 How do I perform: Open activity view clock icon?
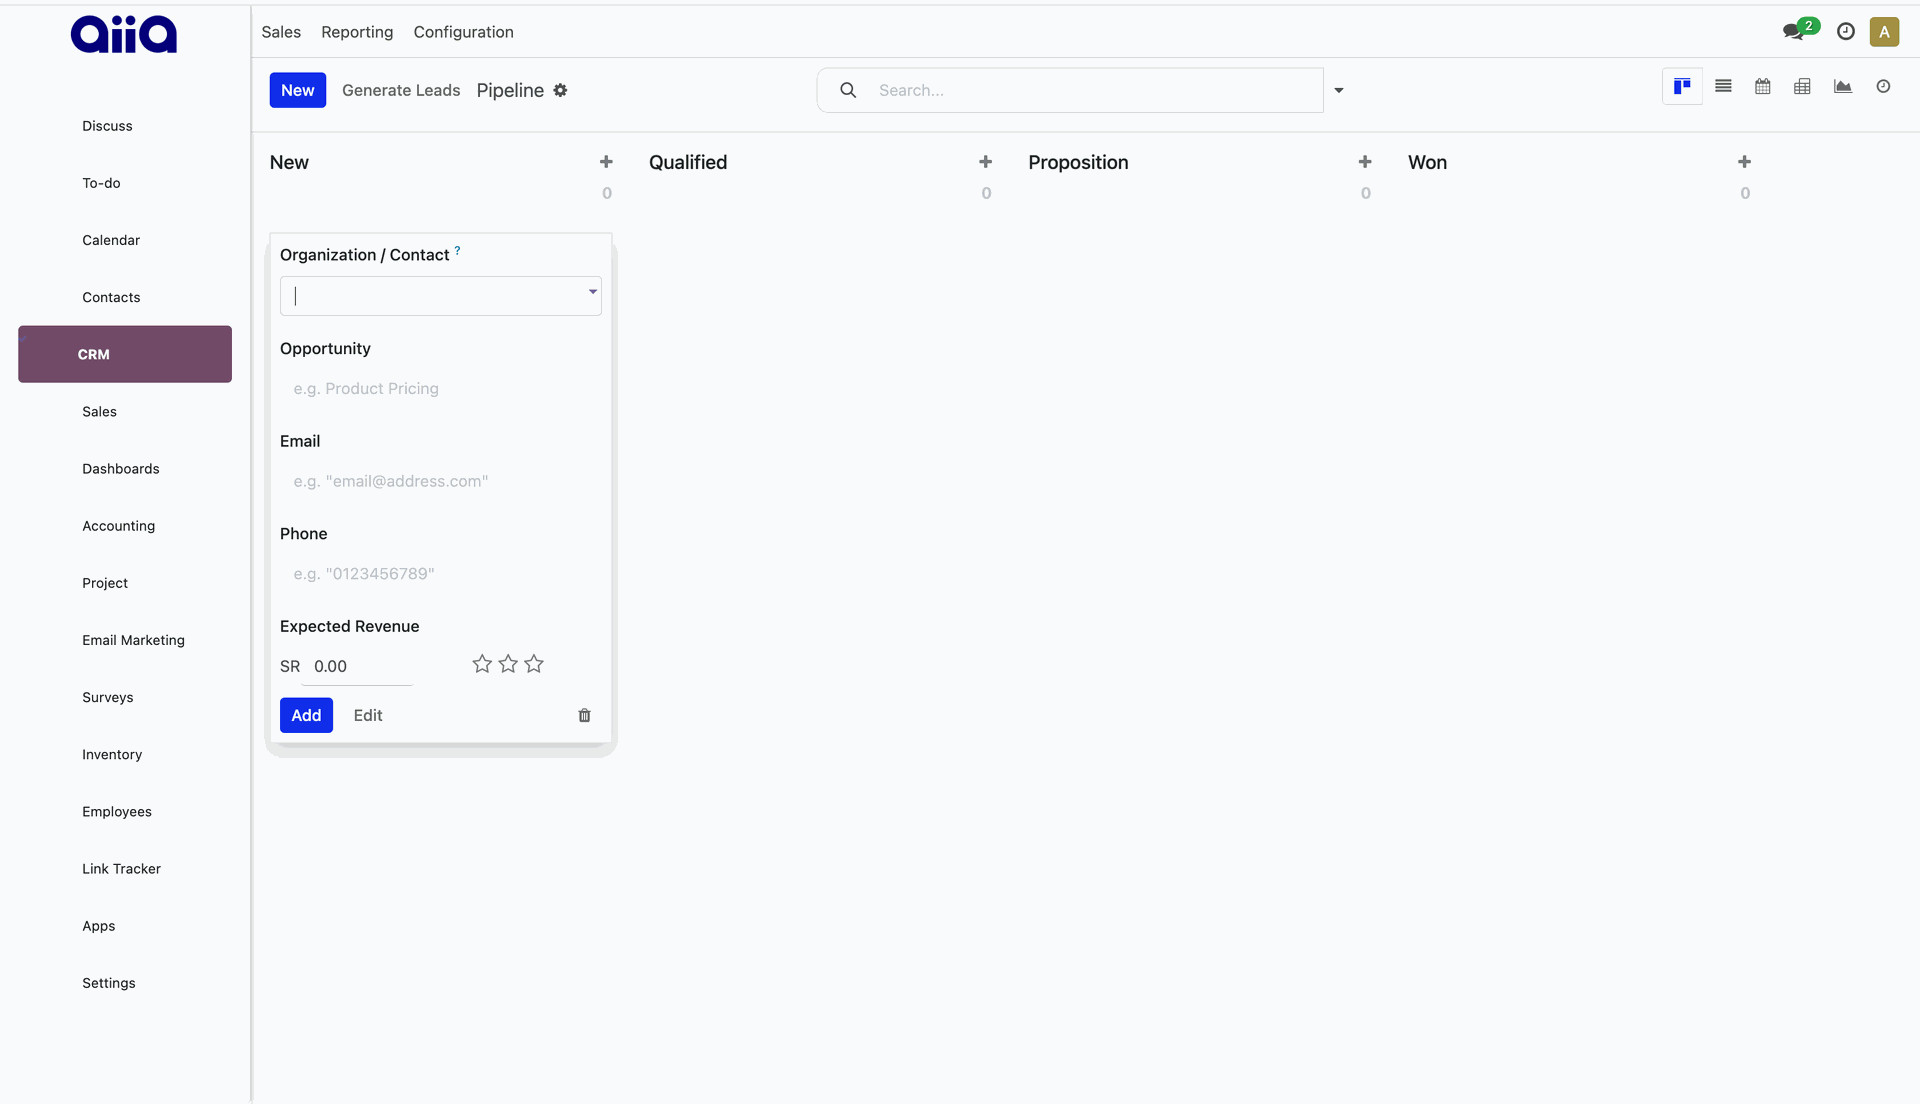1883,87
